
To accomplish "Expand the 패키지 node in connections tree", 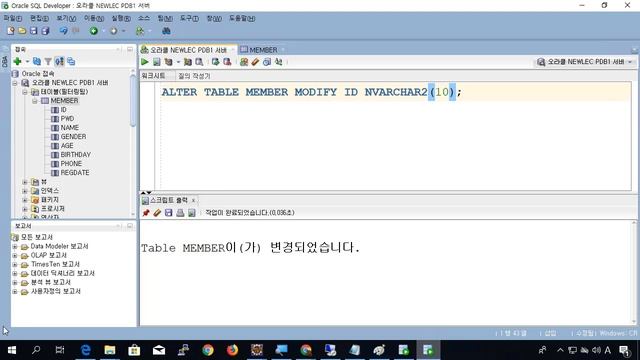I will click(25, 200).
